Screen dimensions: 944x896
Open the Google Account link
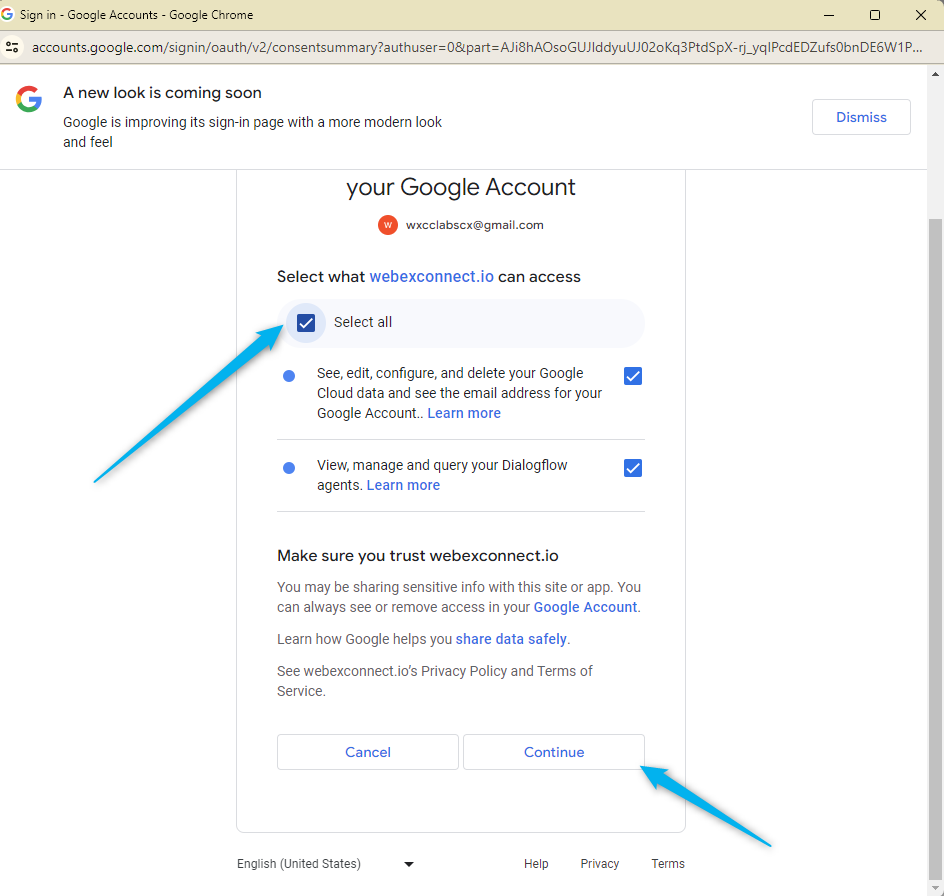[585, 607]
